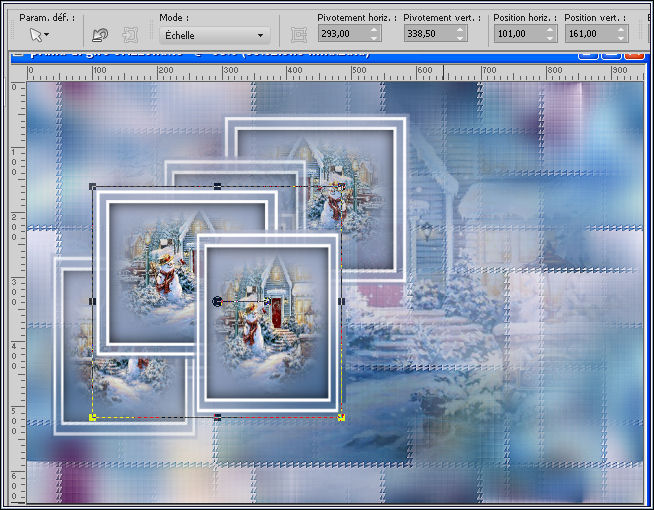The image size is (654, 510).
Task: Decrease the Pivotement horiz. value
Action: 374,38
